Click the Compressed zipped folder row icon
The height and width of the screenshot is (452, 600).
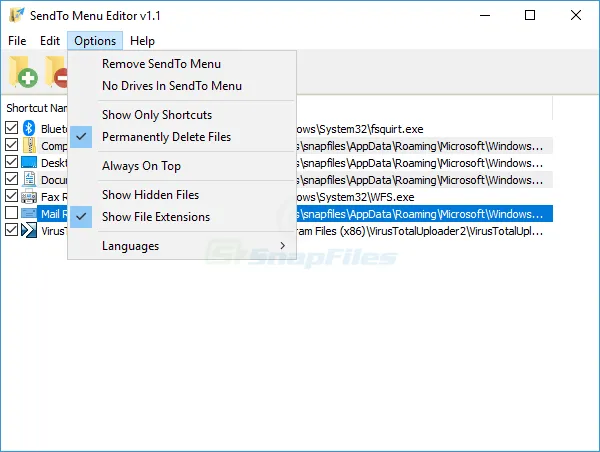(x=29, y=145)
